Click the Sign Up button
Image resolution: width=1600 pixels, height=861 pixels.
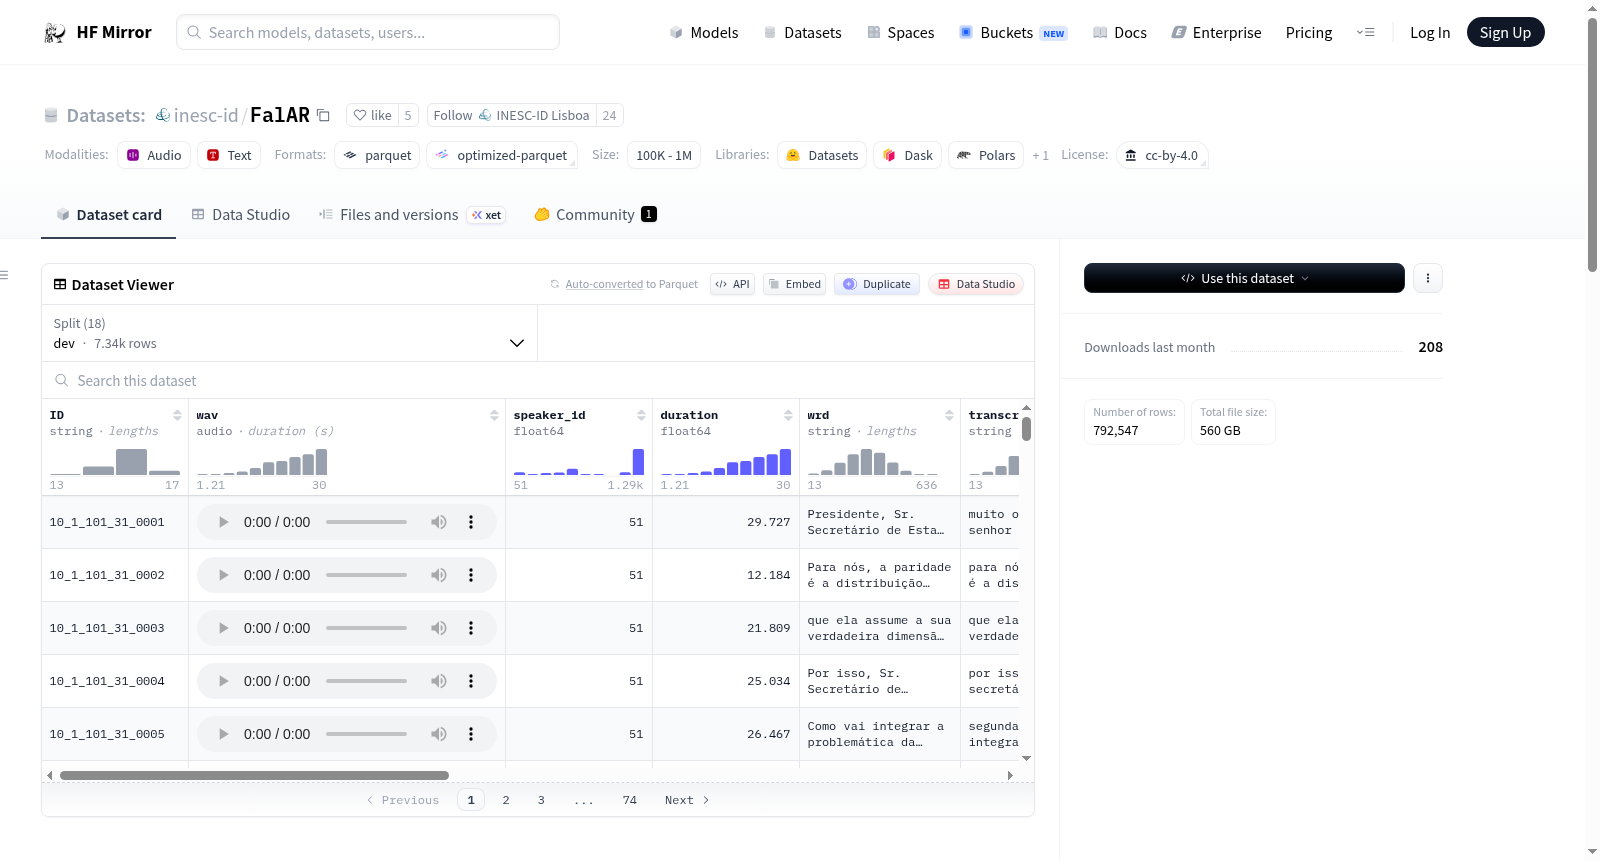[x=1505, y=33]
